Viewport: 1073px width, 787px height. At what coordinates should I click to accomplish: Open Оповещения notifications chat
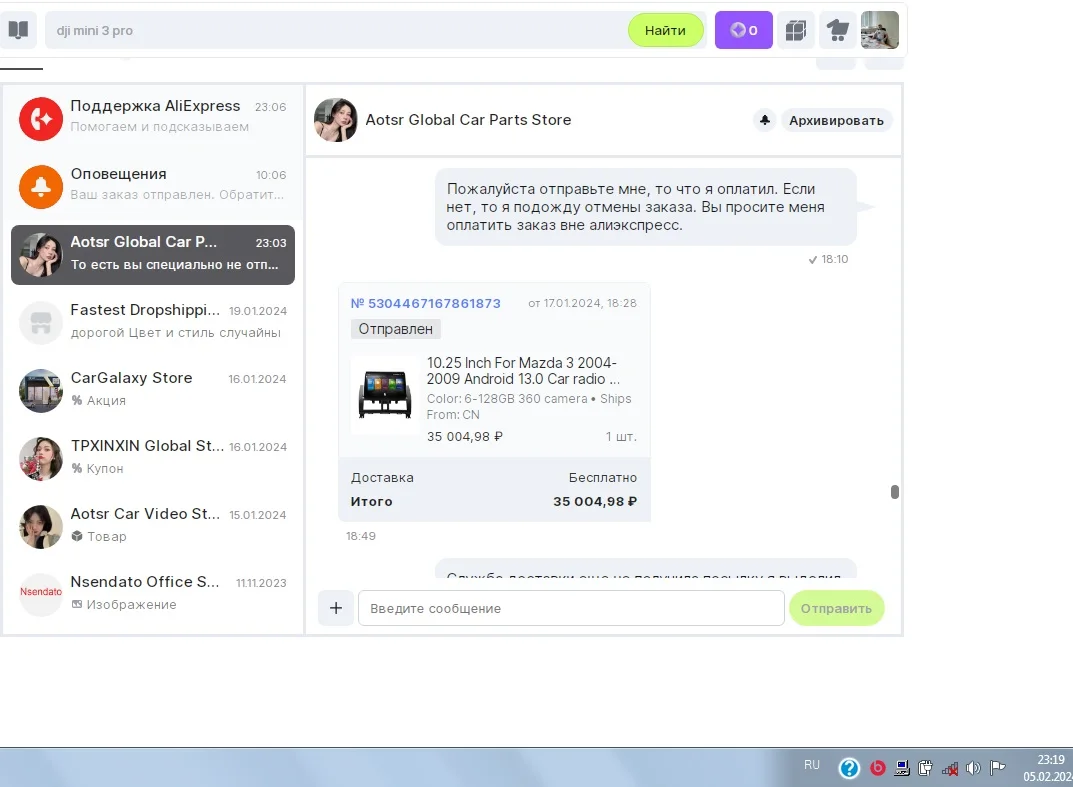[153, 185]
